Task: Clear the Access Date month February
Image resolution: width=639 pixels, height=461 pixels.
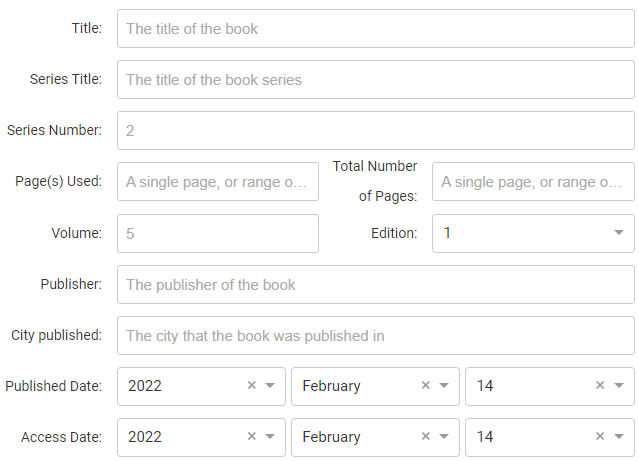Action: (x=426, y=437)
